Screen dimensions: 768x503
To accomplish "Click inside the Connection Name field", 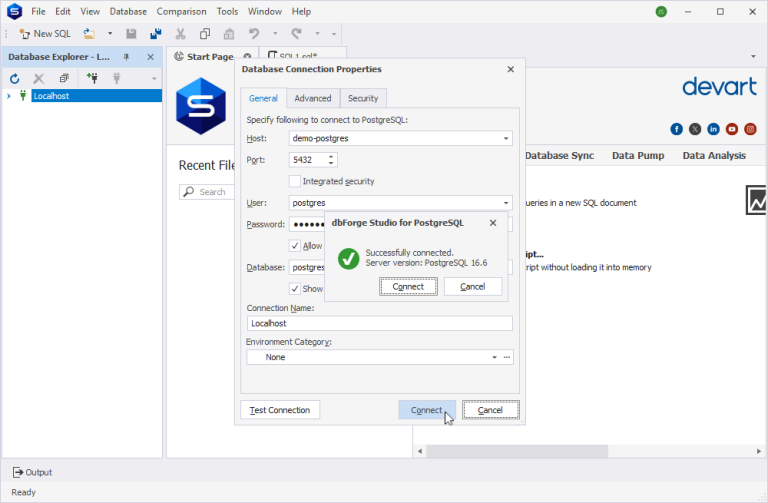I will pos(379,324).
